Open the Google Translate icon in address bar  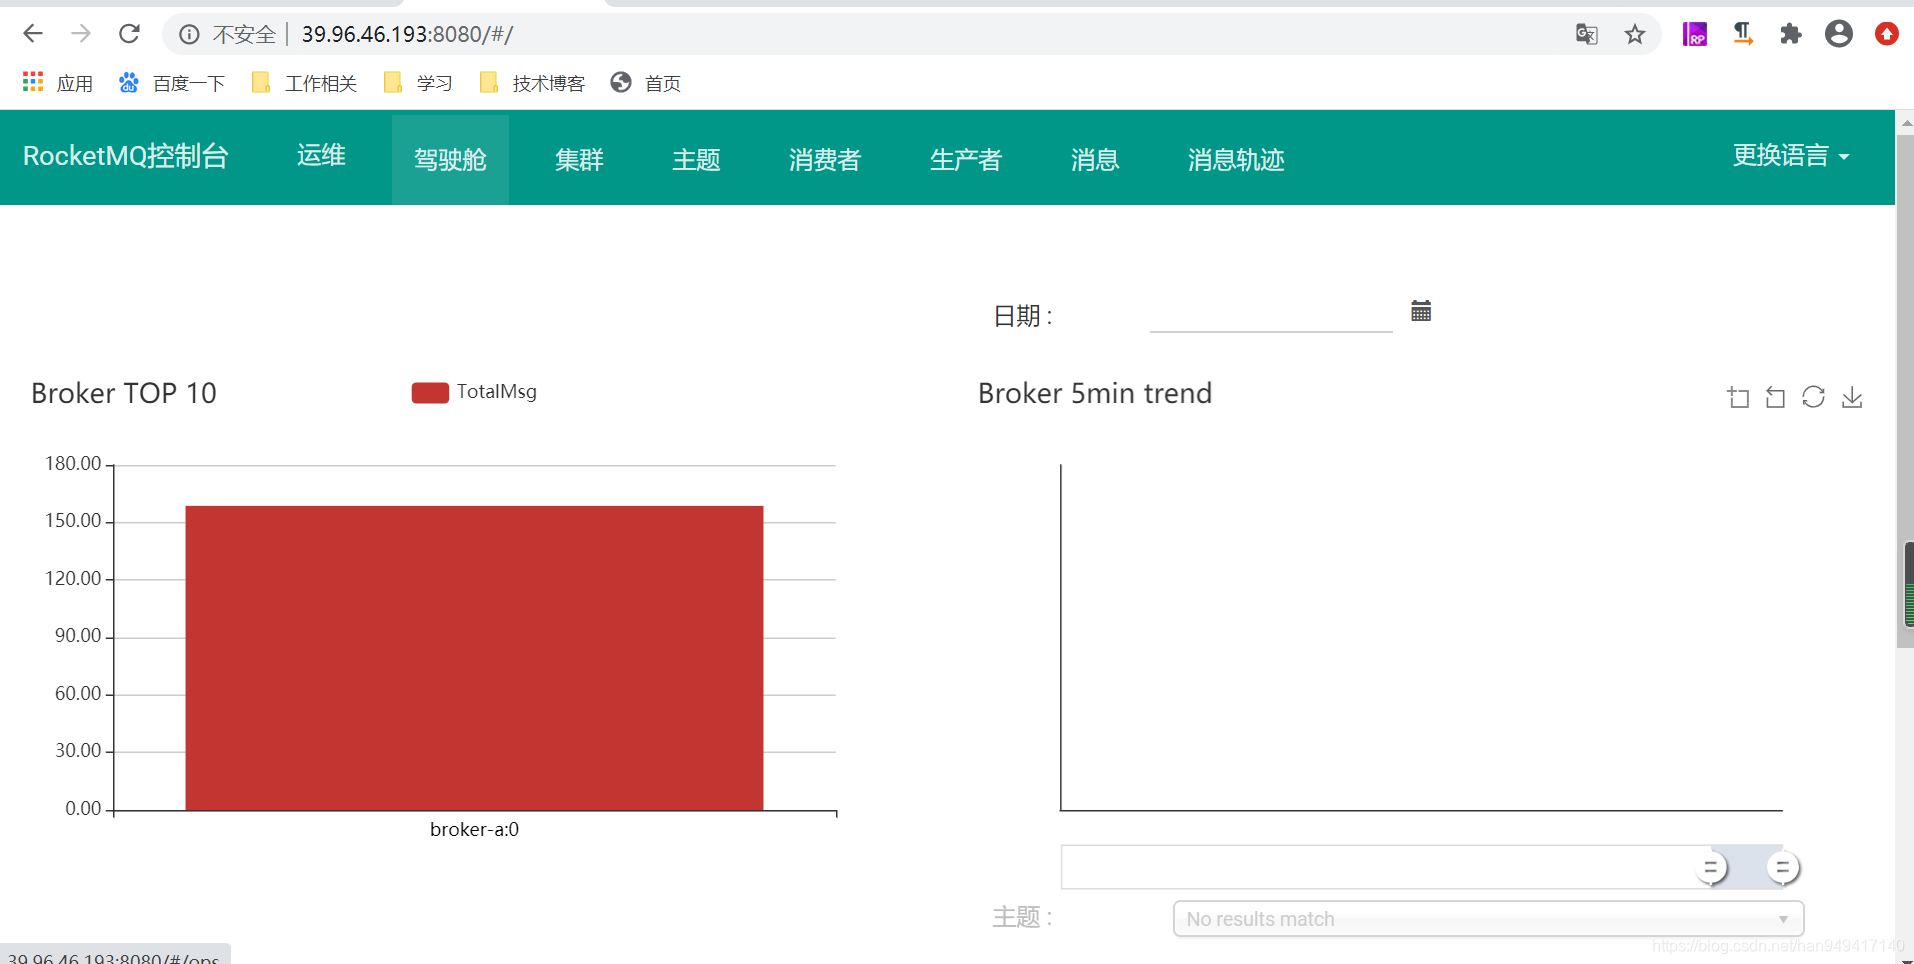1587,33
